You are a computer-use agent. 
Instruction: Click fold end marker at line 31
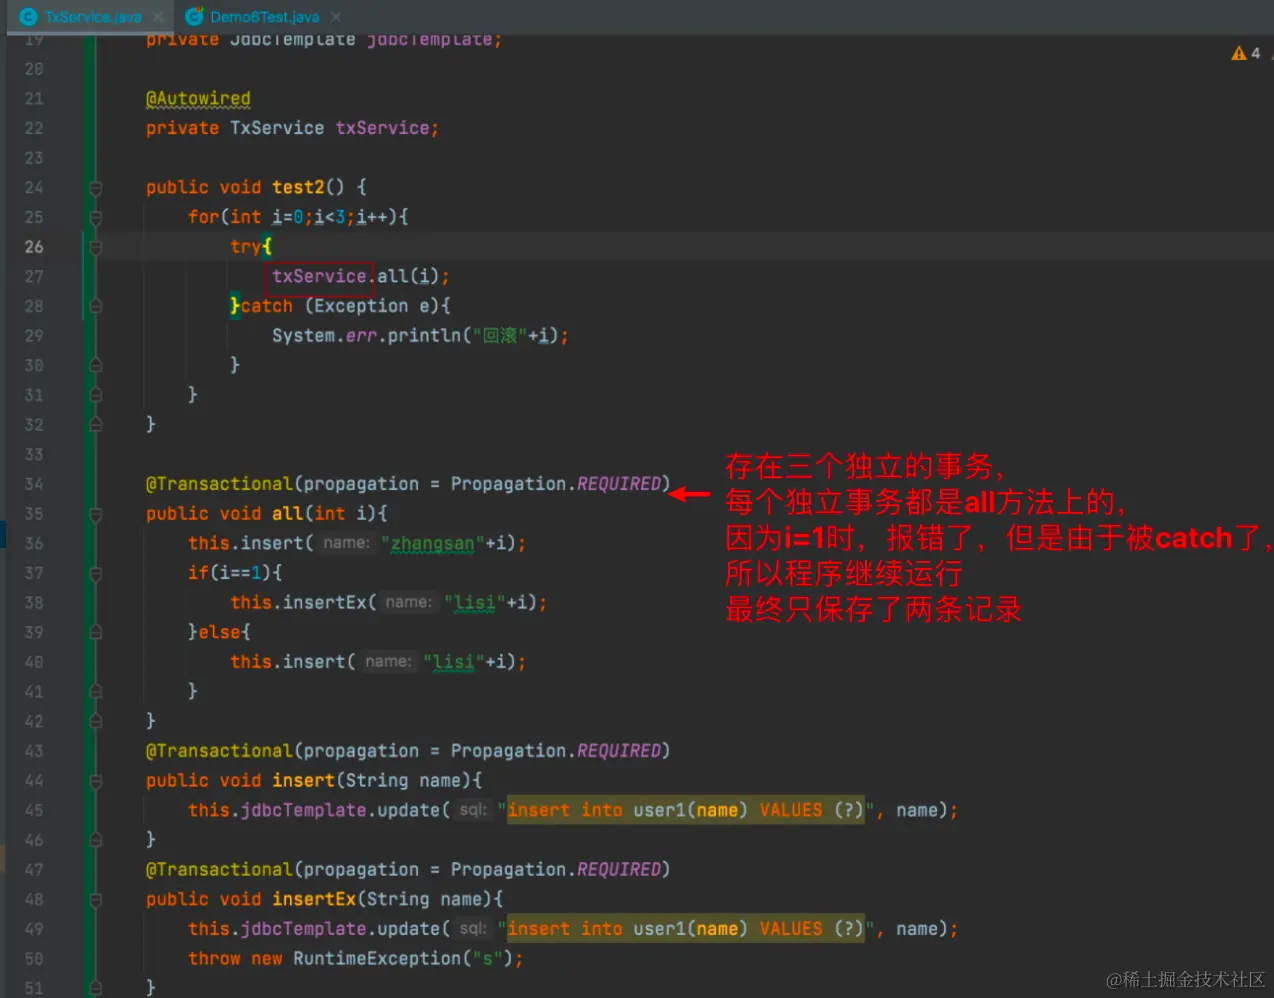click(96, 395)
